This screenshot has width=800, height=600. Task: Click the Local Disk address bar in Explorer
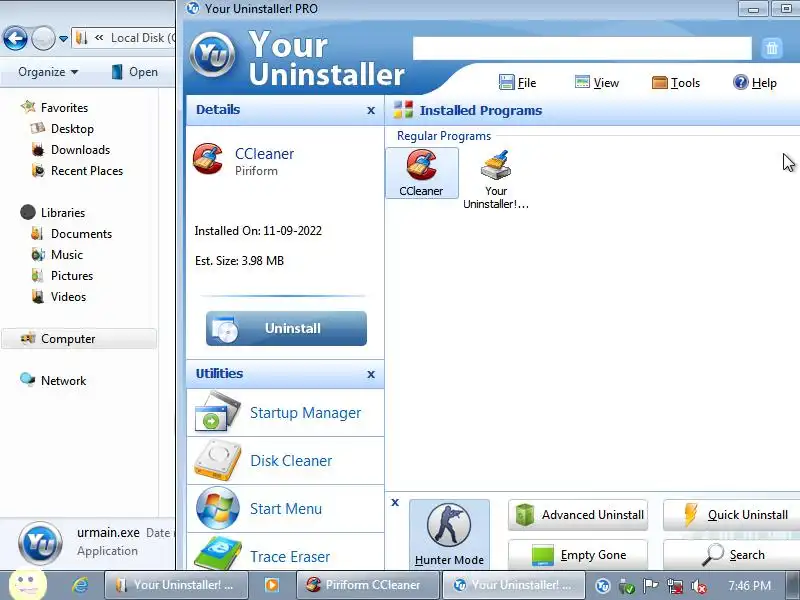pyautogui.click(x=124, y=38)
